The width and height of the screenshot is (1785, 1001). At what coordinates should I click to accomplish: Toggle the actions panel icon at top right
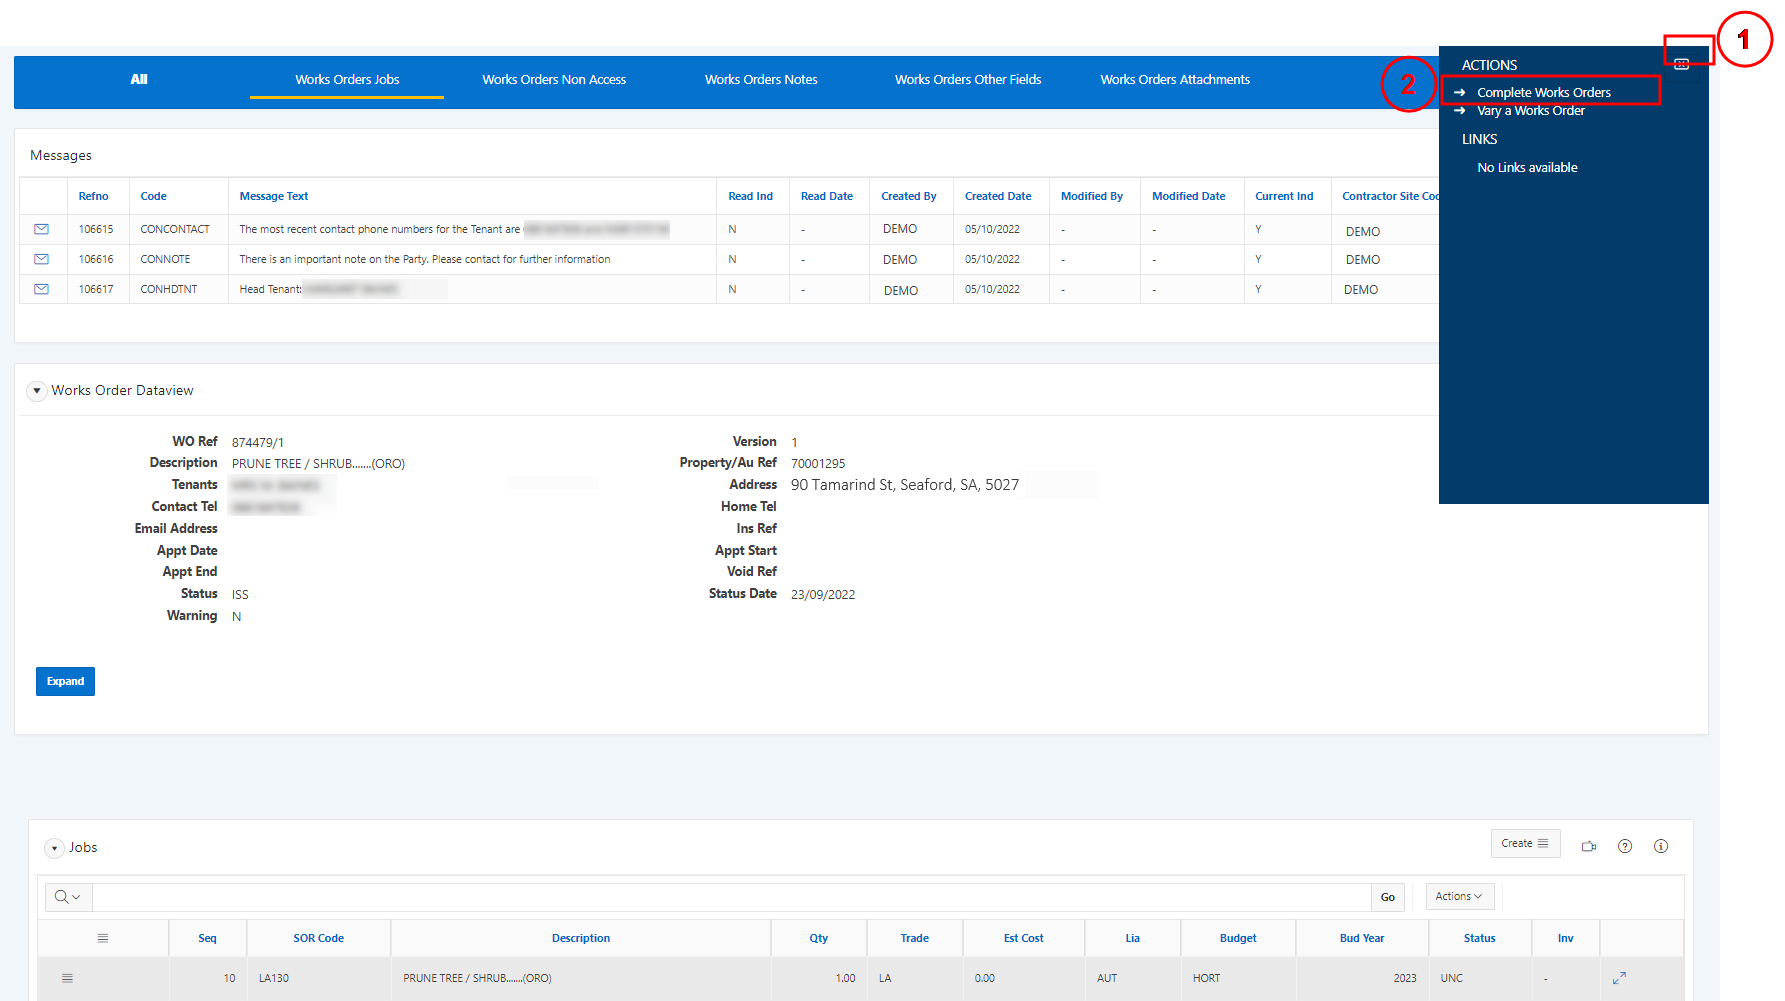point(1682,64)
